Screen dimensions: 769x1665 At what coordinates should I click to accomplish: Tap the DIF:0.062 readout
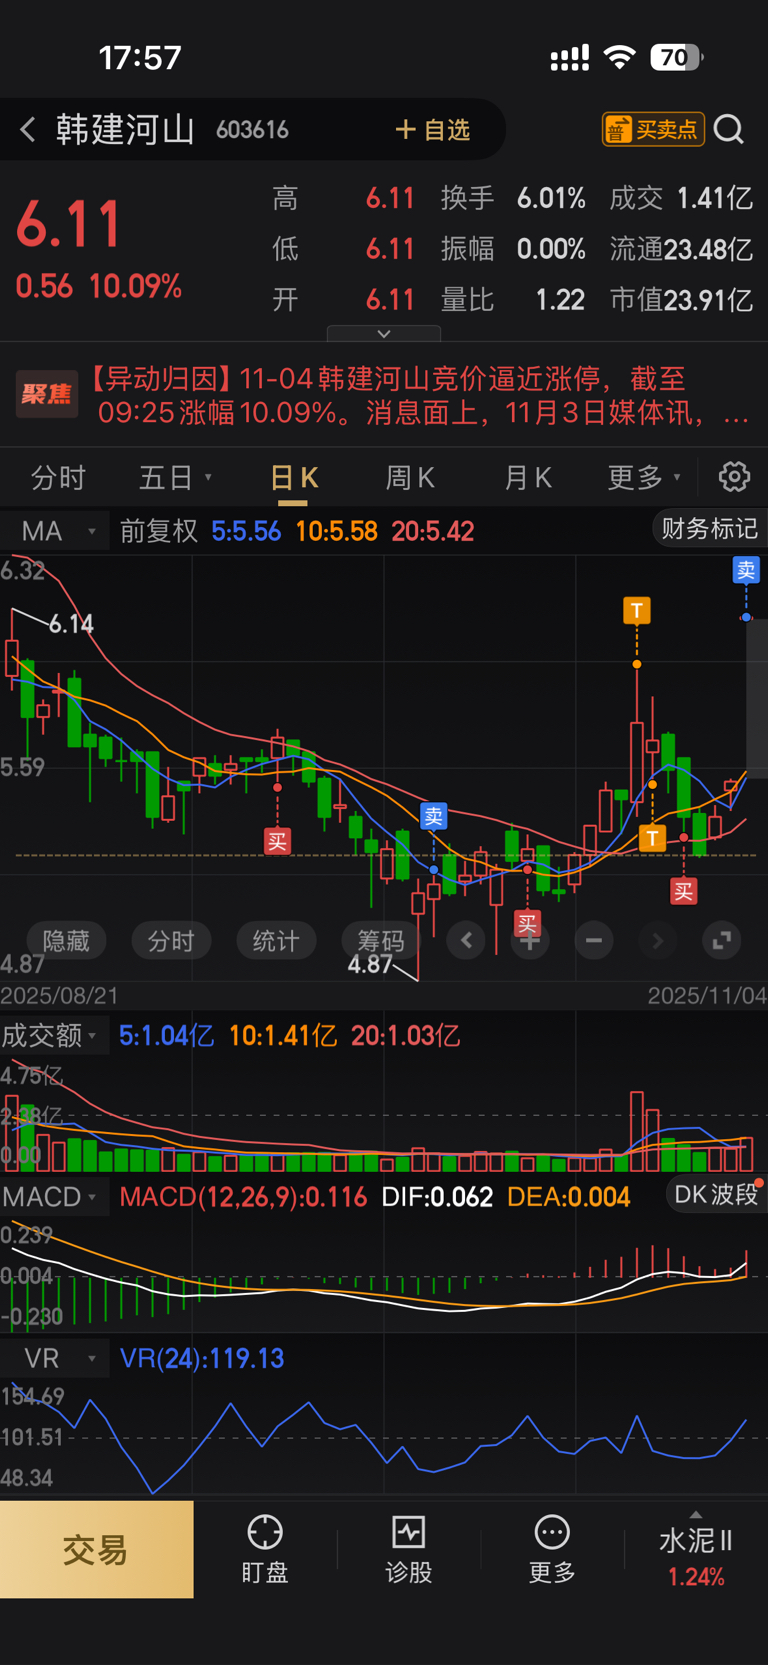pos(437,1197)
